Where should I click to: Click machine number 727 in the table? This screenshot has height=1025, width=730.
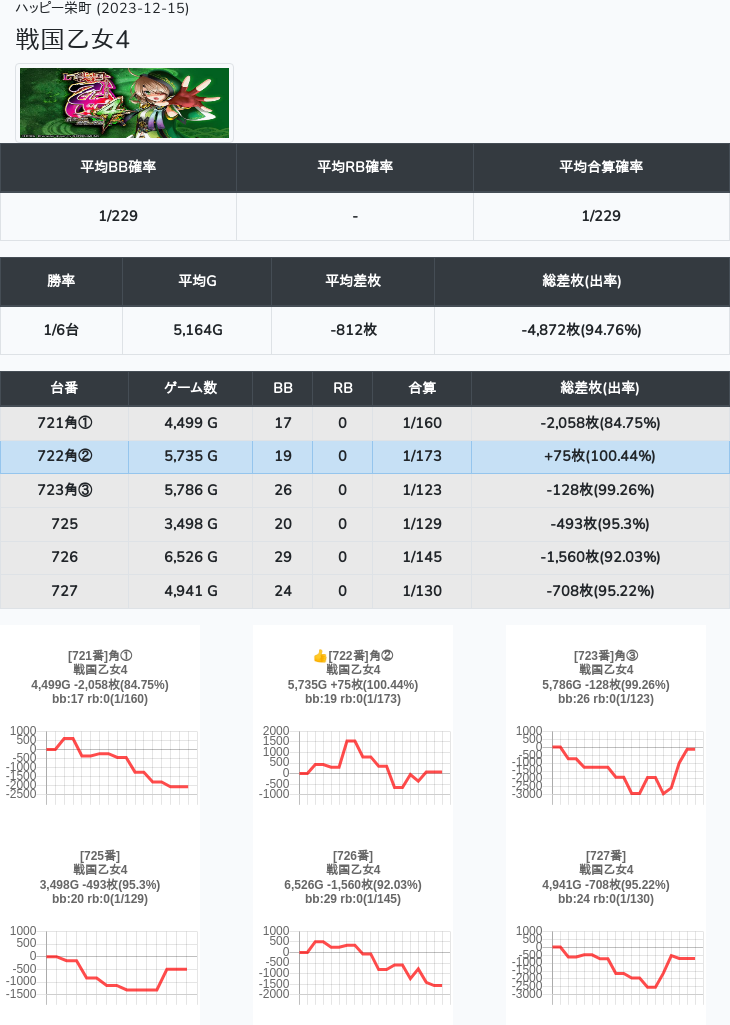tap(64, 591)
